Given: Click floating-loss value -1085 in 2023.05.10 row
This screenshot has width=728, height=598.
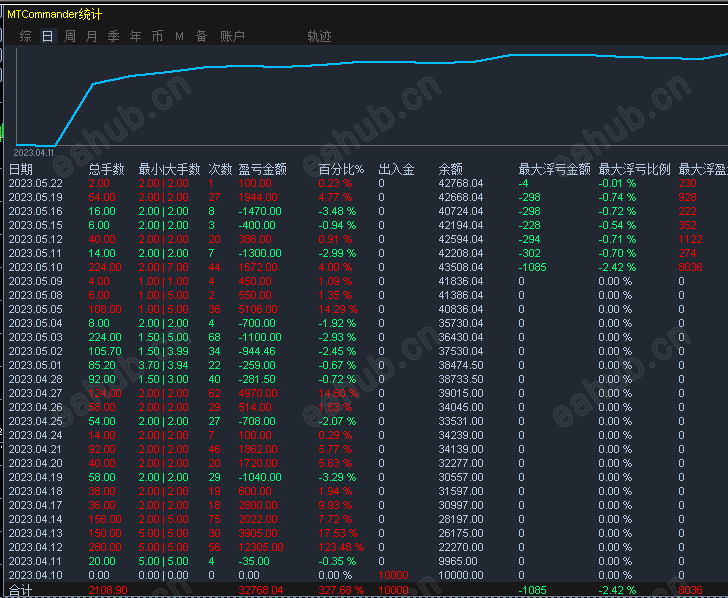Looking at the screenshot, I should coord(532,267).
